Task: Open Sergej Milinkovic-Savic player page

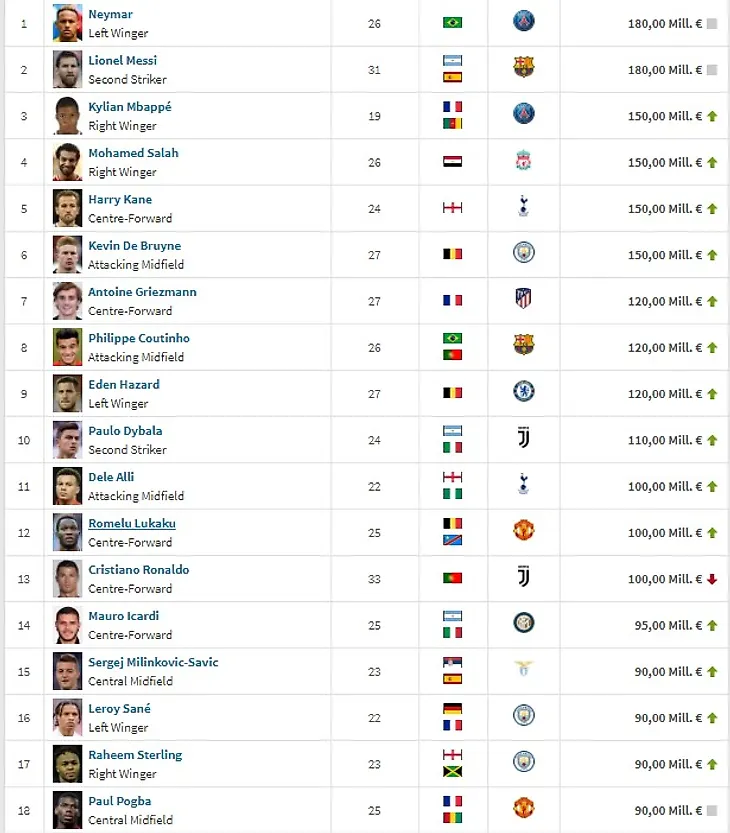Action: point(154,662)
